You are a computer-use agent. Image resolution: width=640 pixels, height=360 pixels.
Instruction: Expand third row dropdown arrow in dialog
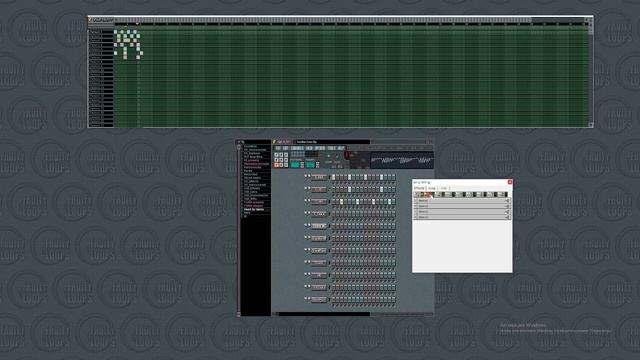click(x=507, y=211)
